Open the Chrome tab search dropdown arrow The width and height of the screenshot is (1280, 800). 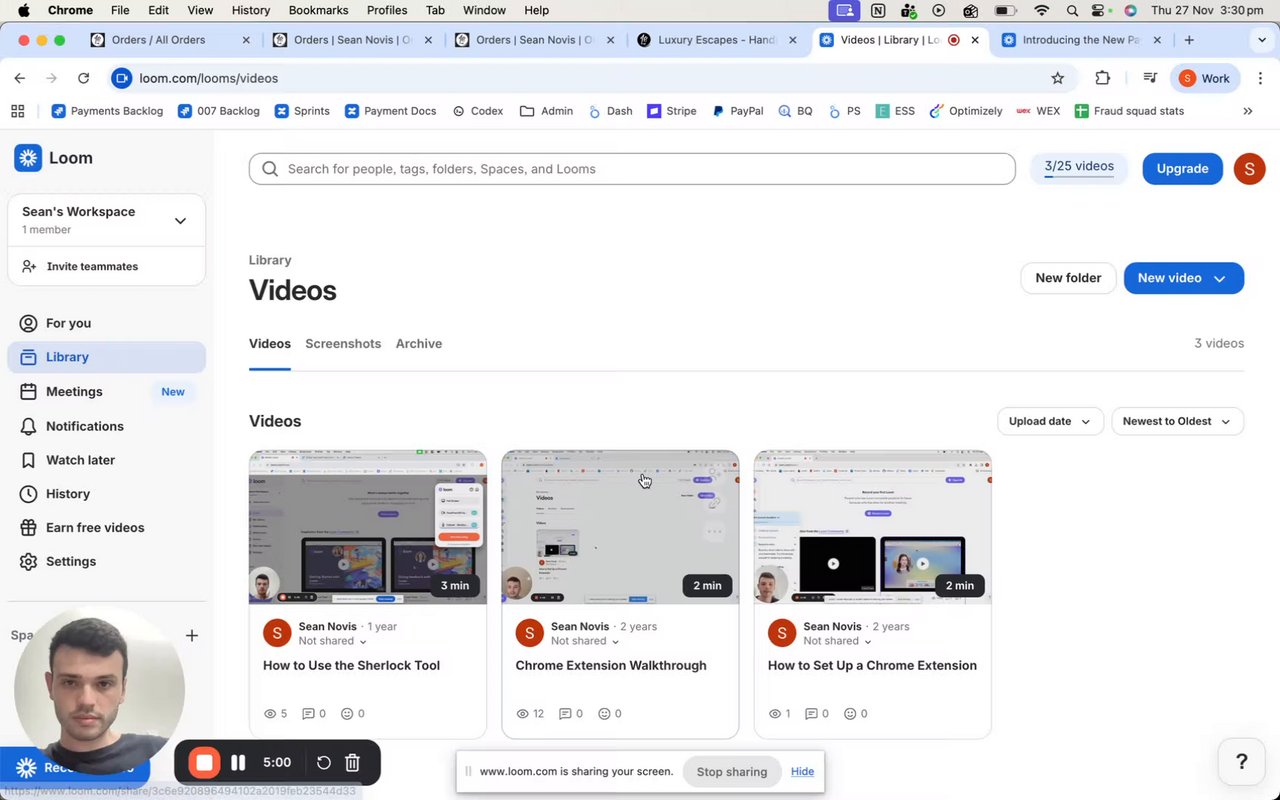pos(1261,40)
